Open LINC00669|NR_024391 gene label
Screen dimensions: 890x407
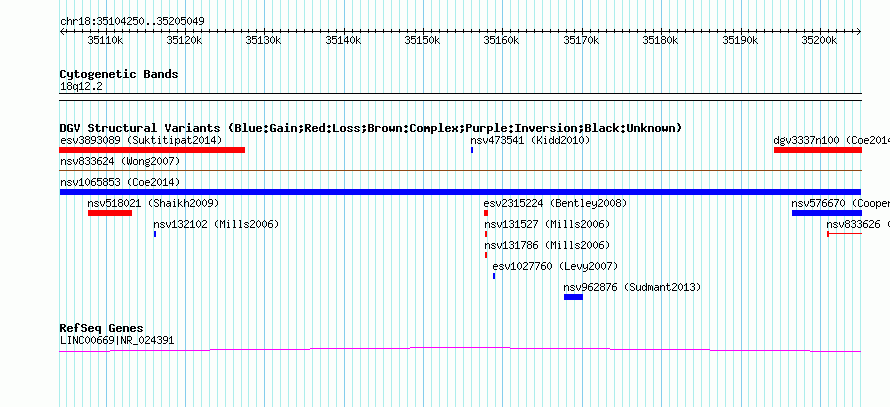117,341
